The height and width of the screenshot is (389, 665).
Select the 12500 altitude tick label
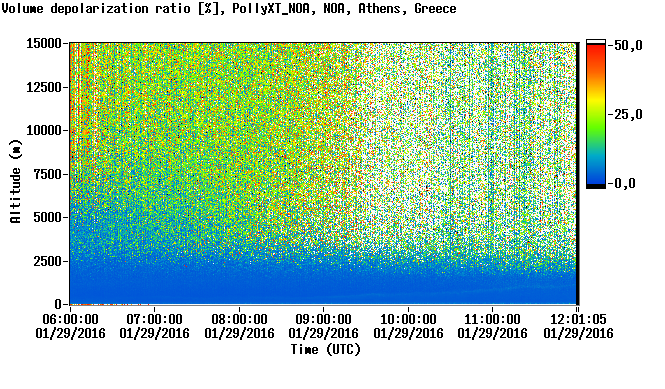pyautogui.click(x=44, y=87)
